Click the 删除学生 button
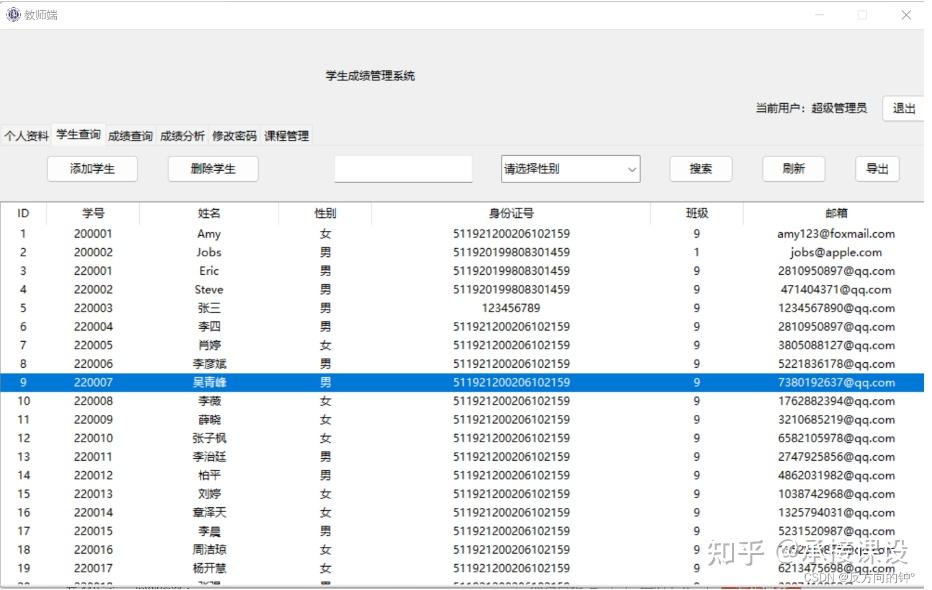Screen dimensions: 932x590 [x=212, y=168]
